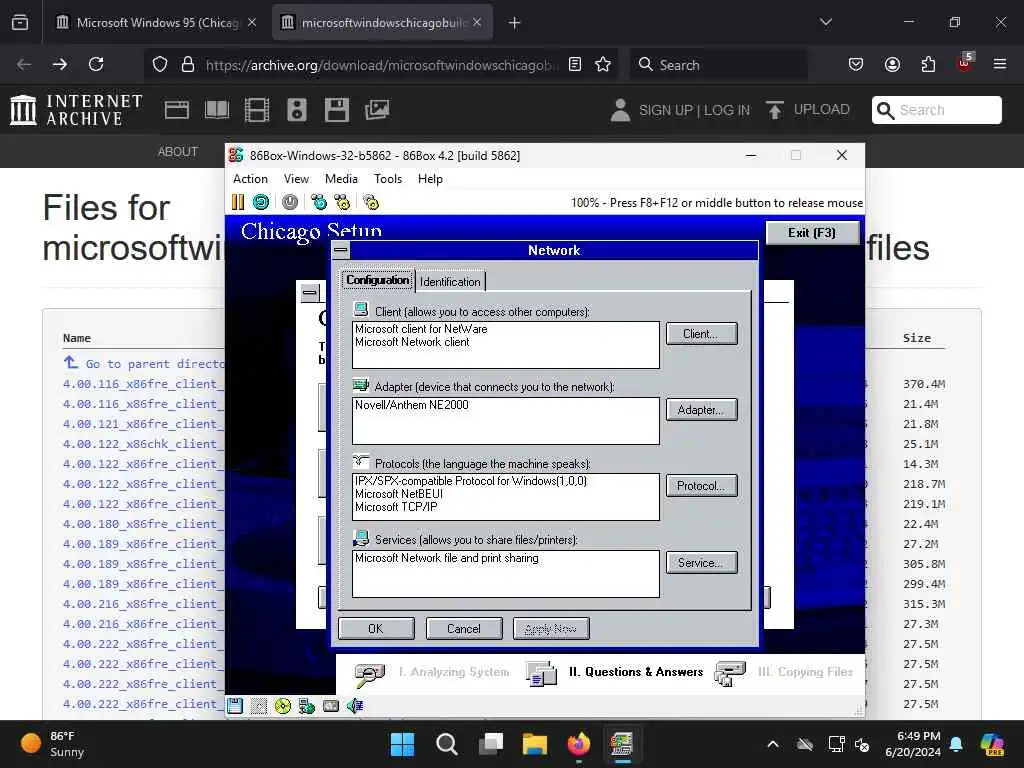
Task: Open Internet Archive texts (book) icon
Action: click(217, 110)
